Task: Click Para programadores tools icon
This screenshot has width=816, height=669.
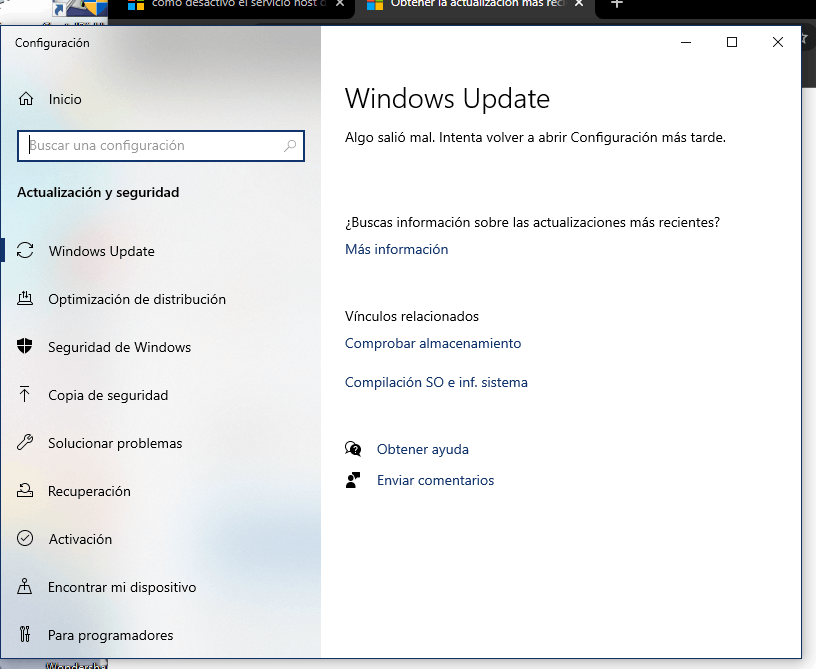Action: click(25, 634)
